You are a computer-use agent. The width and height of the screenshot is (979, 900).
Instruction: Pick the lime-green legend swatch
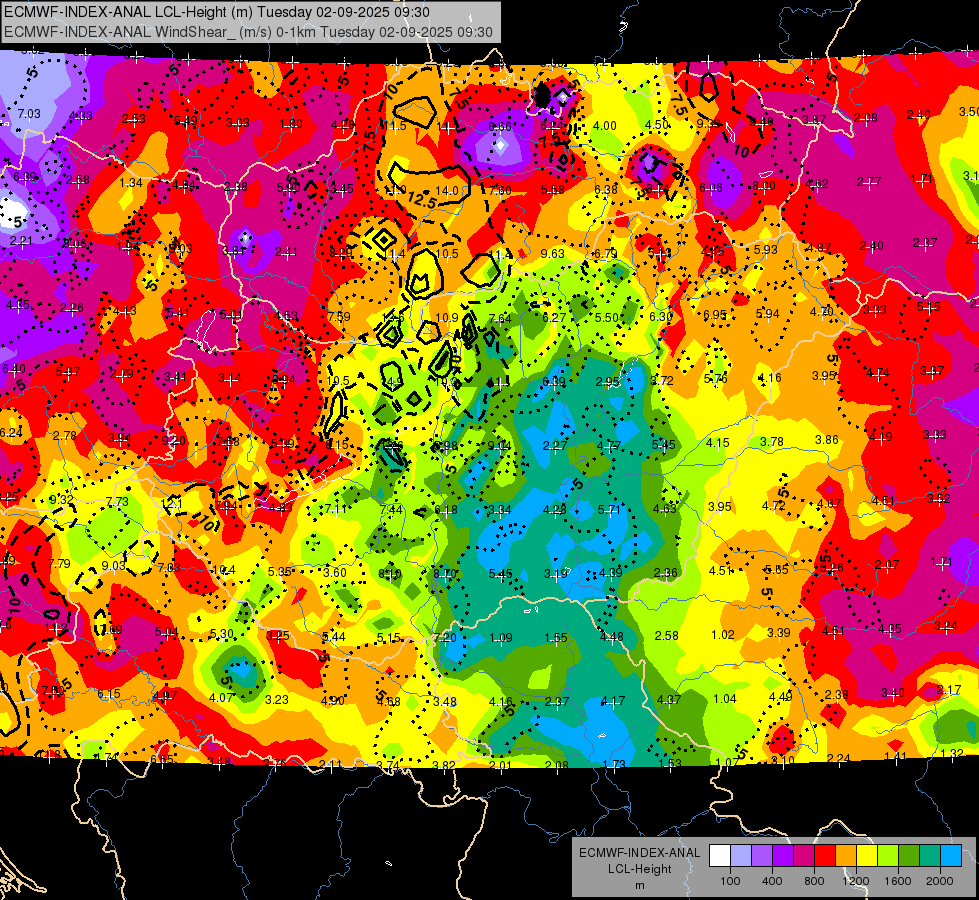pyautogui.click(x=888, y=856)
